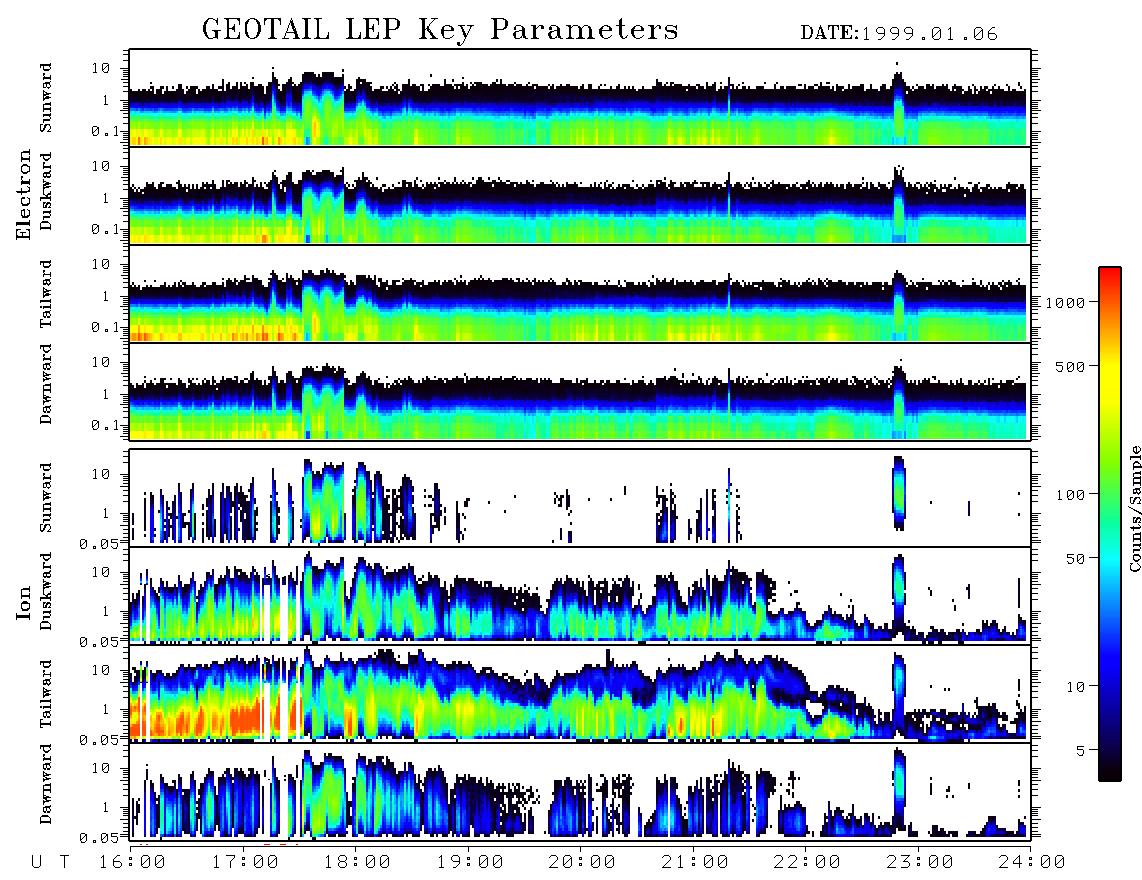
Task: Click the "Duskward" label of the Electron group
Action: 46,191
